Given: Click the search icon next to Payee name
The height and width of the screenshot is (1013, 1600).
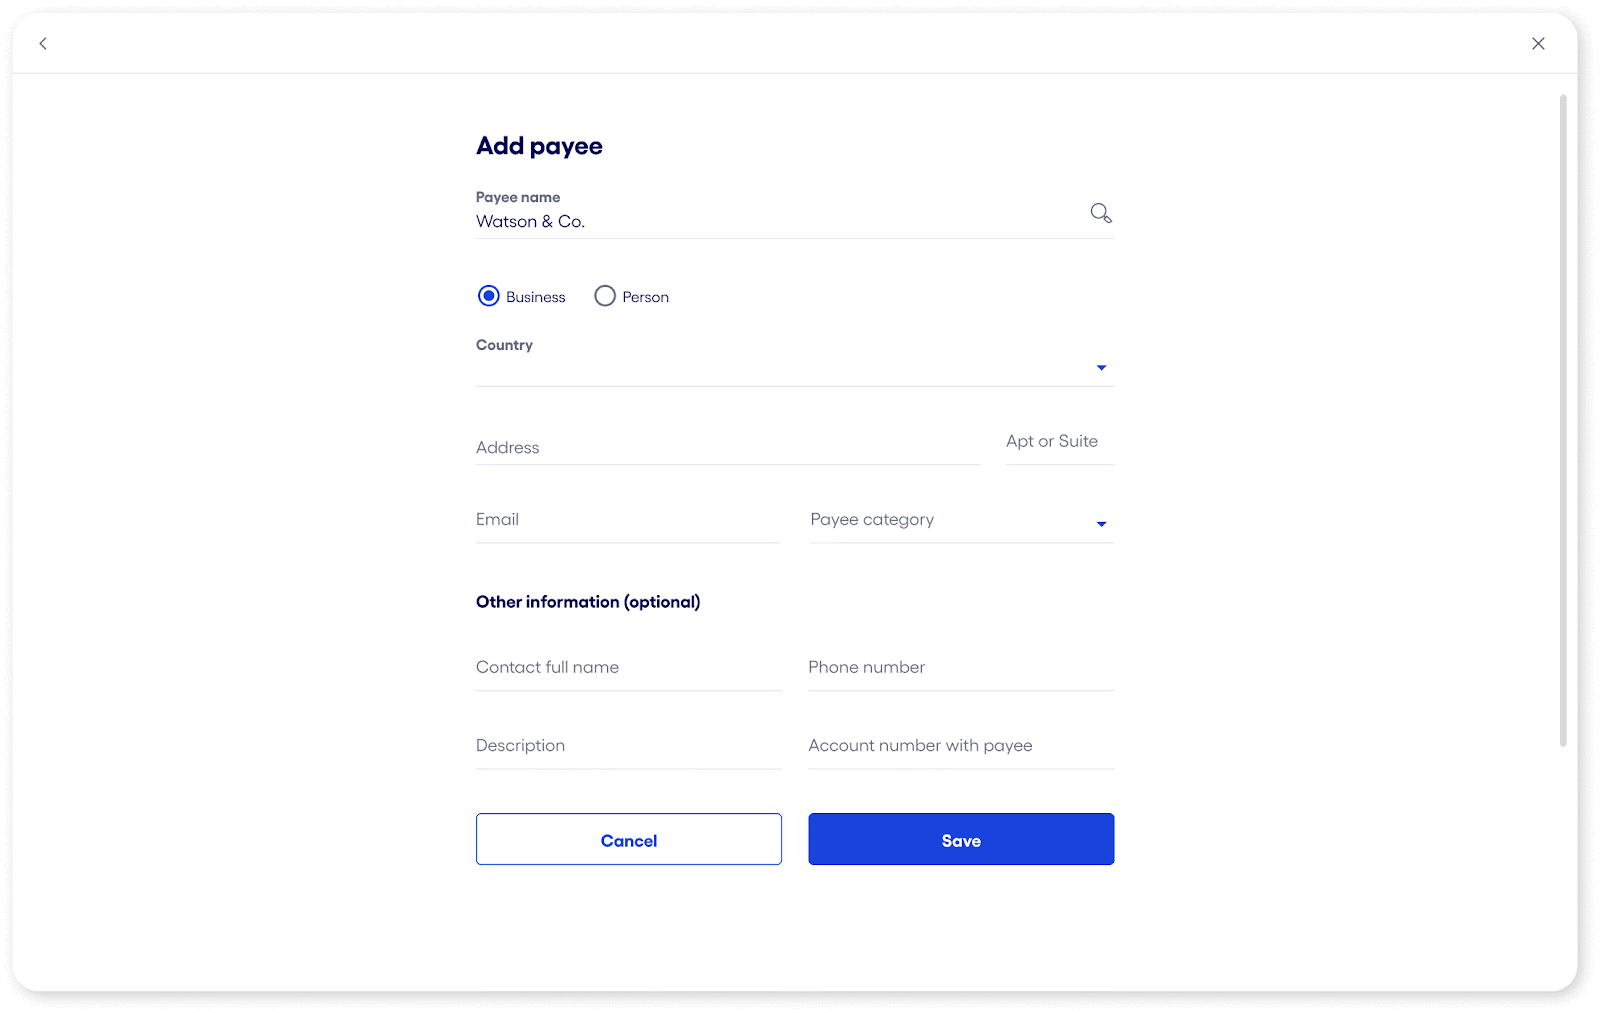Looking at the screenshot, I should click(1100, 213).
